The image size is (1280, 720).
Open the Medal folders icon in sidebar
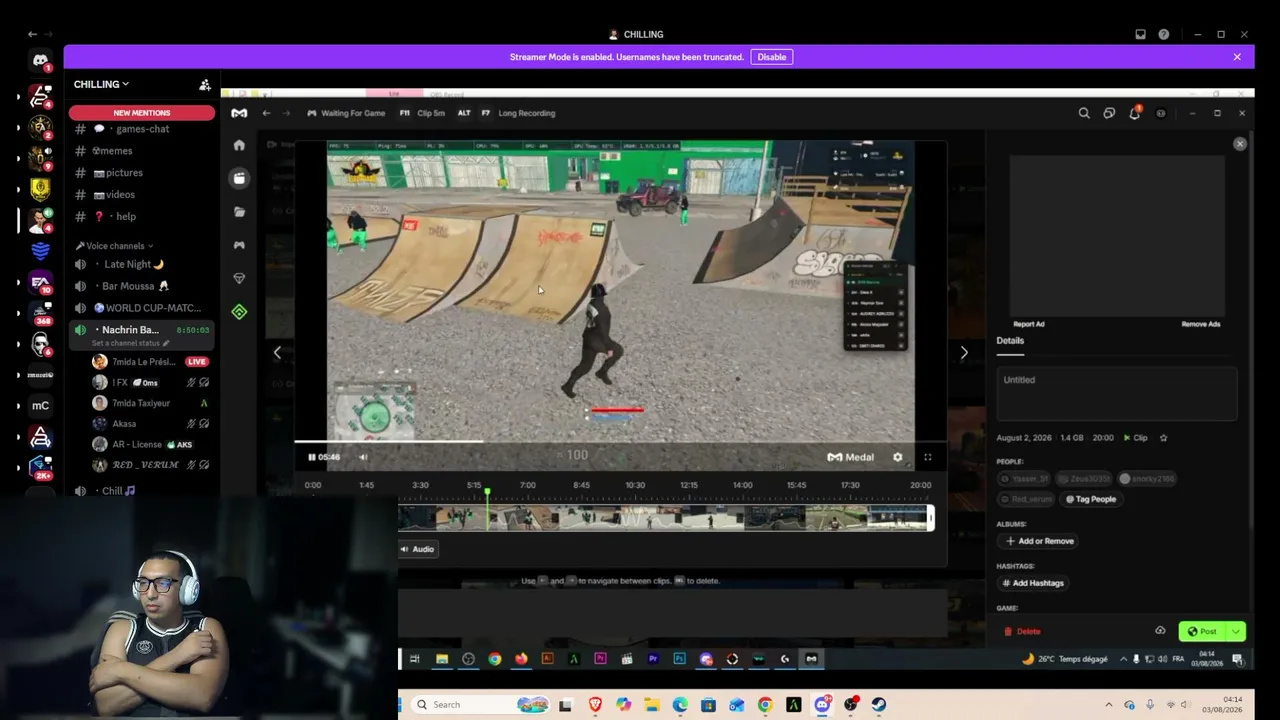click(239, 212)
